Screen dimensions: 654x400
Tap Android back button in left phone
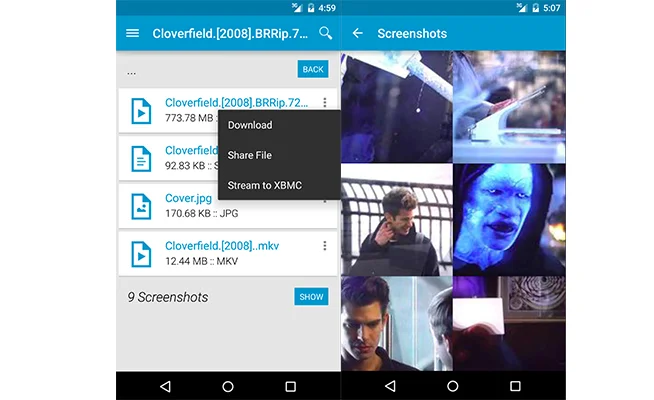pos(165,386)
